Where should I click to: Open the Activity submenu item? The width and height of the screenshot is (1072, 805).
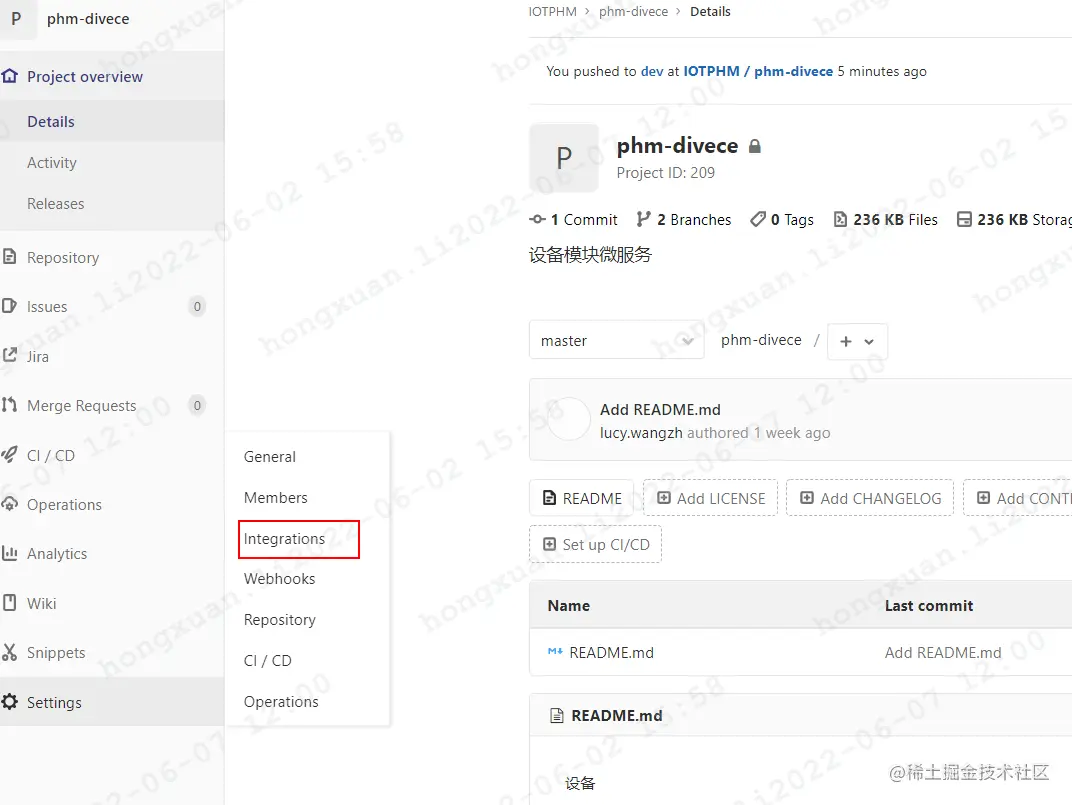52,163
